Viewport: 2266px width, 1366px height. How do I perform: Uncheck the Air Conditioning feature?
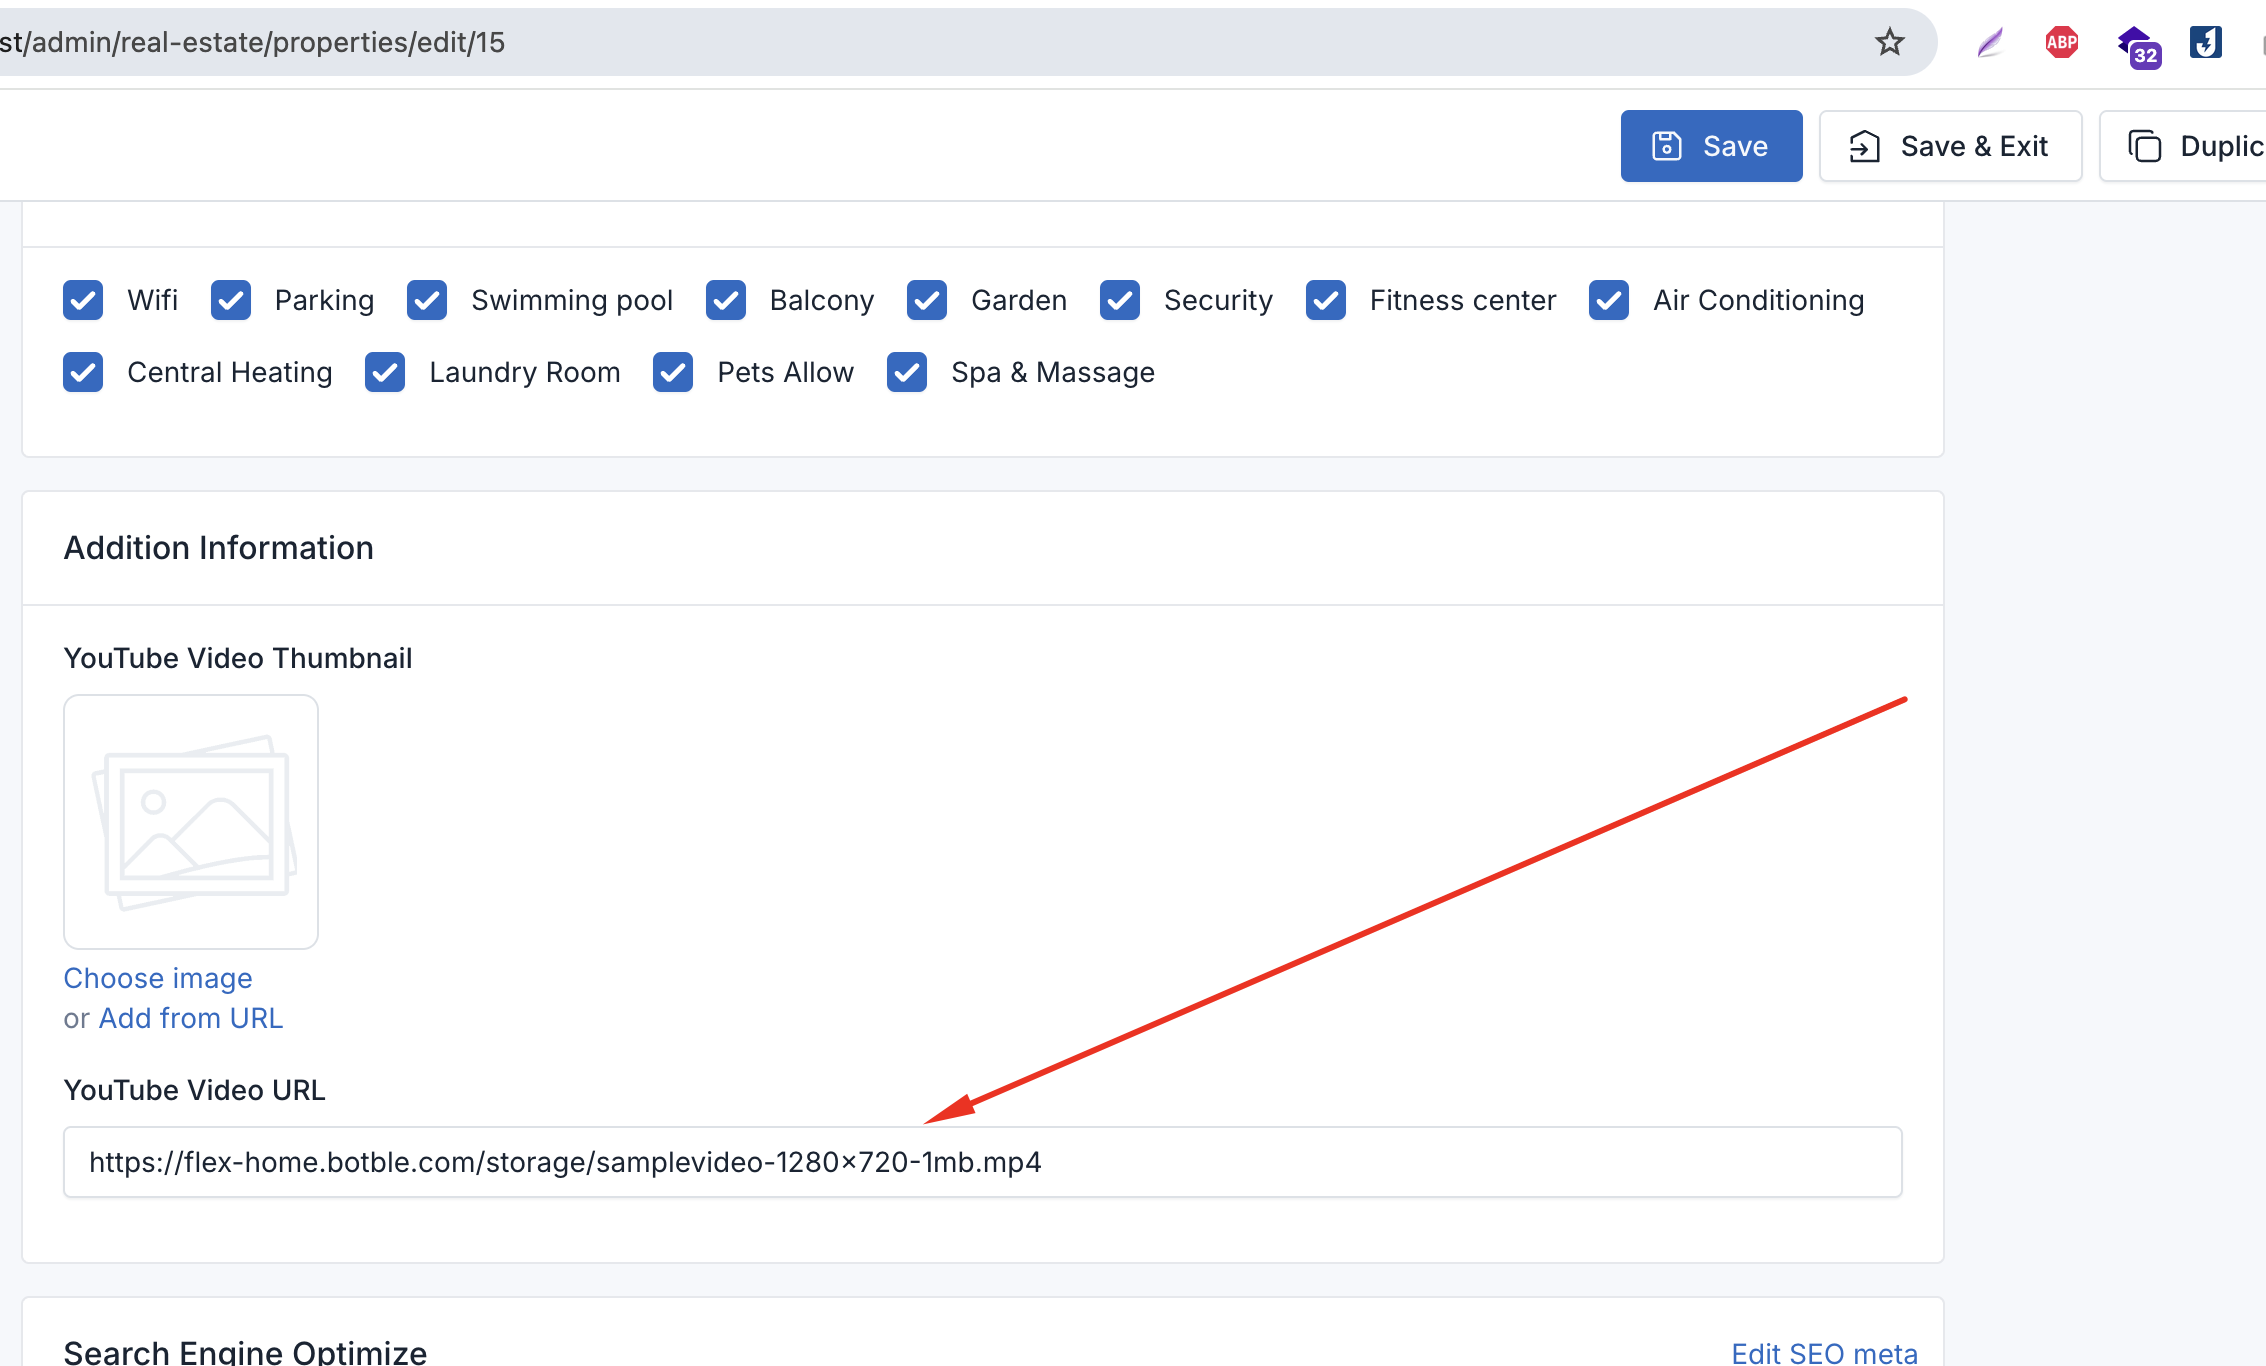point(1609,300)
